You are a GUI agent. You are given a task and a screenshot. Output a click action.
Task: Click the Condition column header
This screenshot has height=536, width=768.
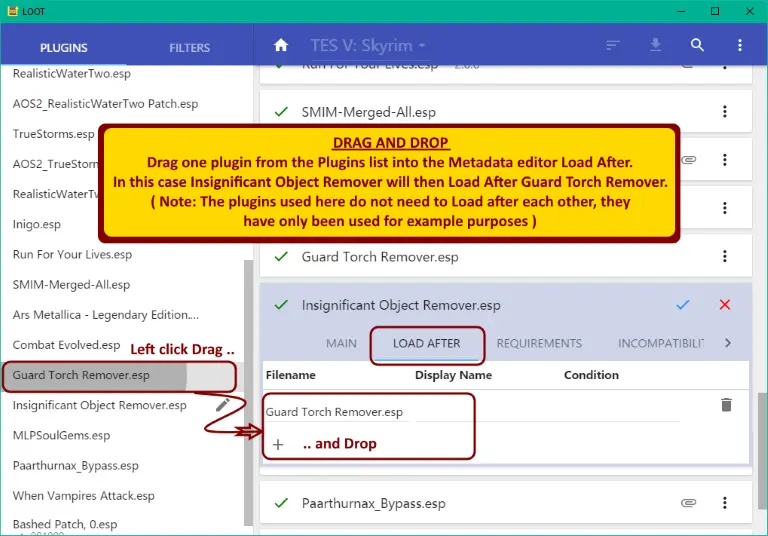(x=591, y=375)
